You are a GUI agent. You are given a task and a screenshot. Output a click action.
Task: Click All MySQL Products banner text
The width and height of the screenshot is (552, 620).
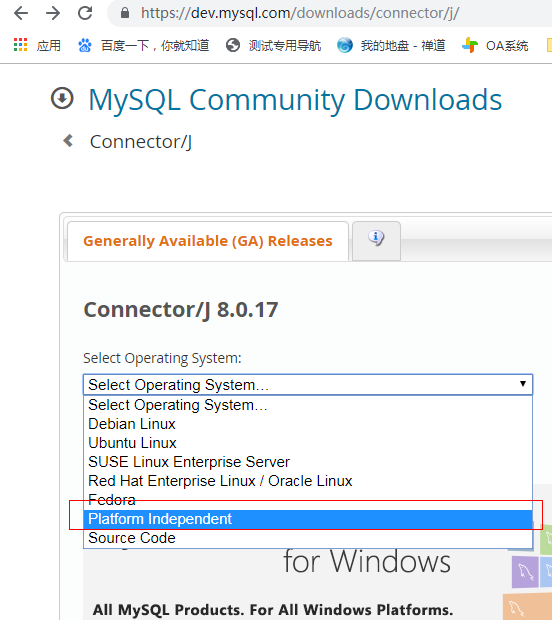272,609
